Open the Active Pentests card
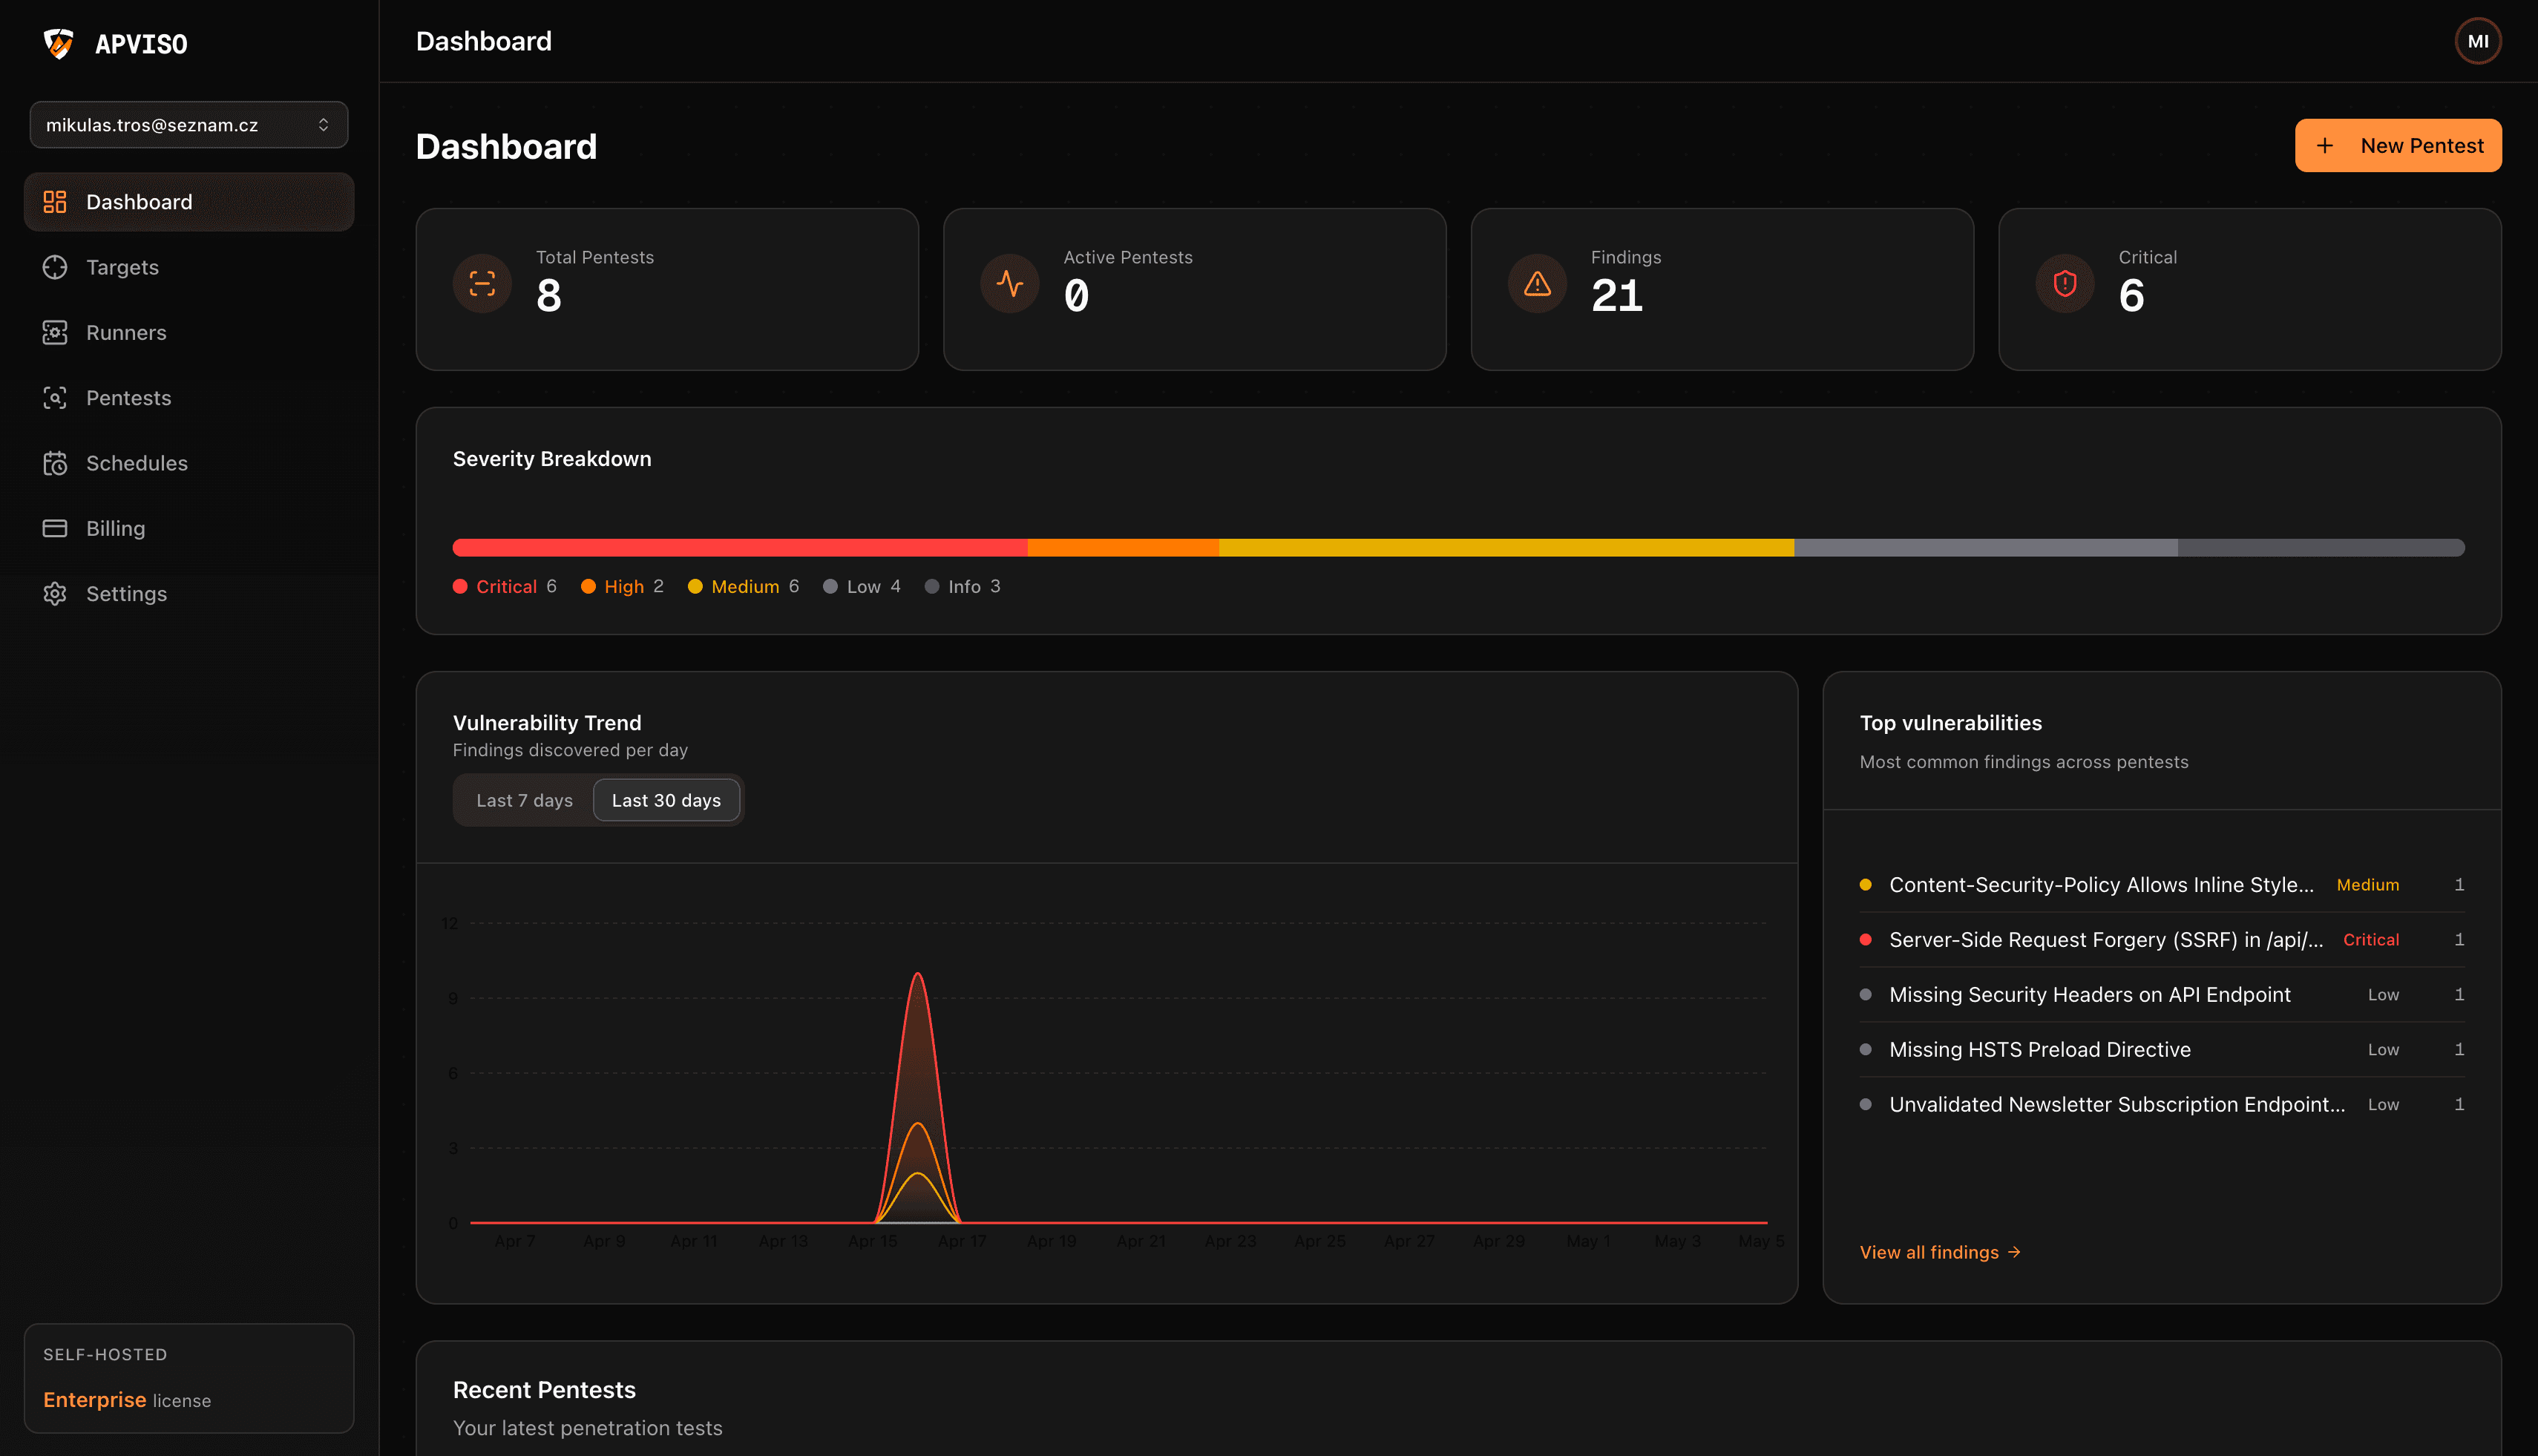The width and height of the screenshot is (2538, 1456). (x=1195, y=289)
